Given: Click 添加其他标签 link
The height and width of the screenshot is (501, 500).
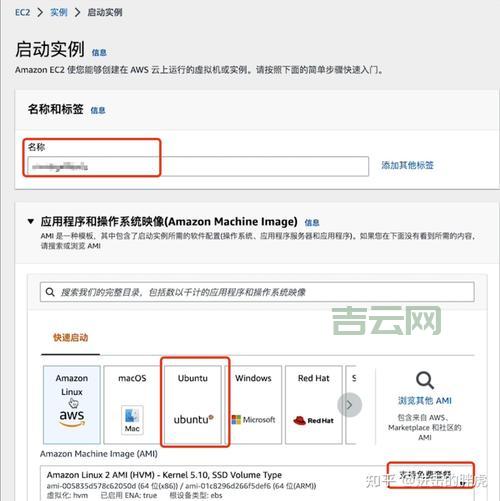Looking at the screenshot, I should pyautogui.click(x=407, y=165).
